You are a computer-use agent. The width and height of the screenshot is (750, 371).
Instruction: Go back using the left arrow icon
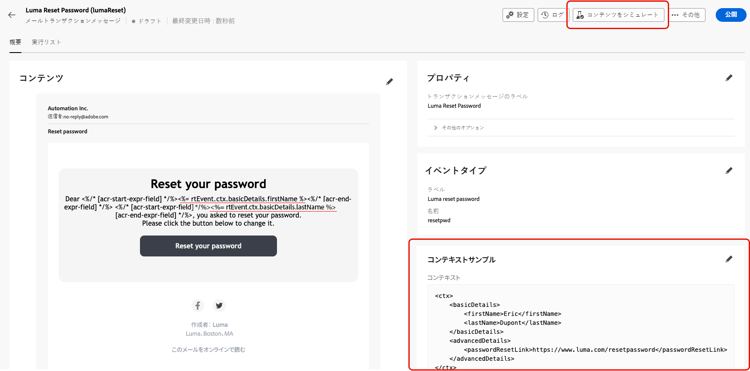[12, 15]
